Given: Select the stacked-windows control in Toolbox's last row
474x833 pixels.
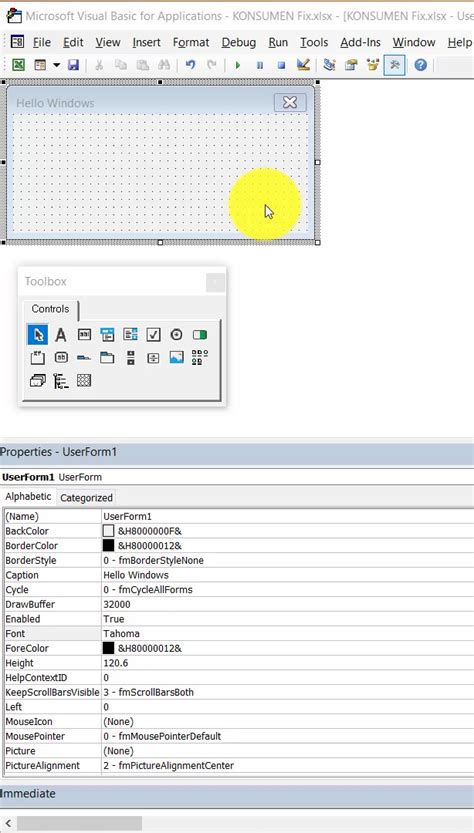Looking at the screenshot, I should click(38, 380).
